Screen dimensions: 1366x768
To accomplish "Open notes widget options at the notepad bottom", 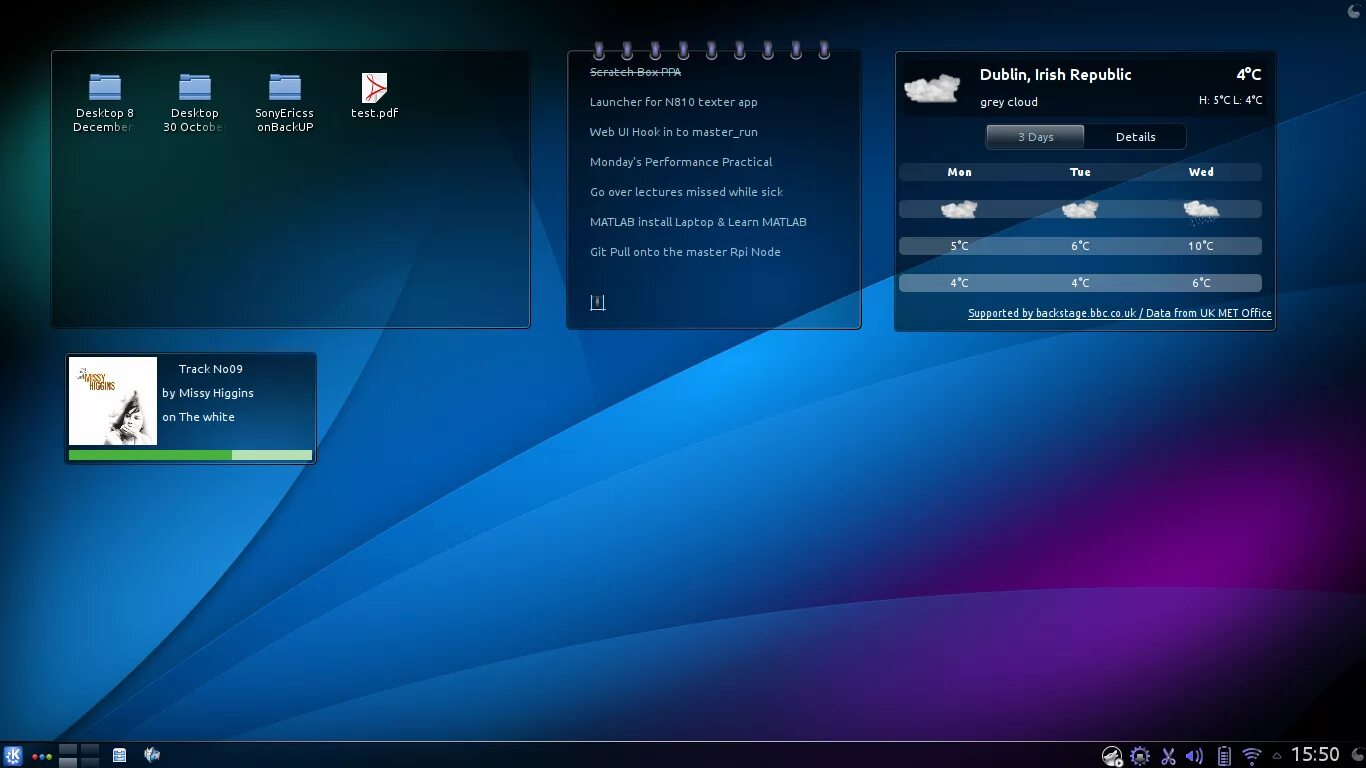I will pos(597,301).
